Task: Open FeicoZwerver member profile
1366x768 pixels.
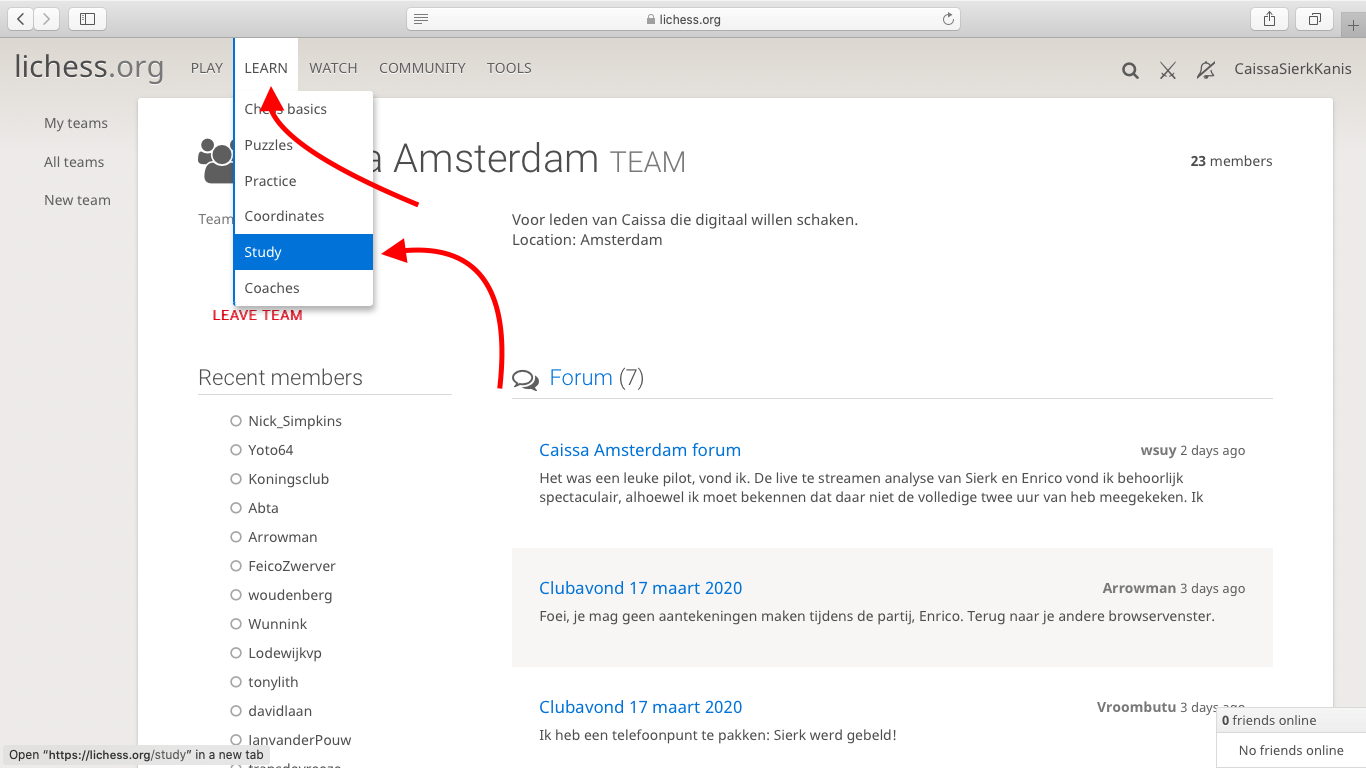Action: [292, 566]
